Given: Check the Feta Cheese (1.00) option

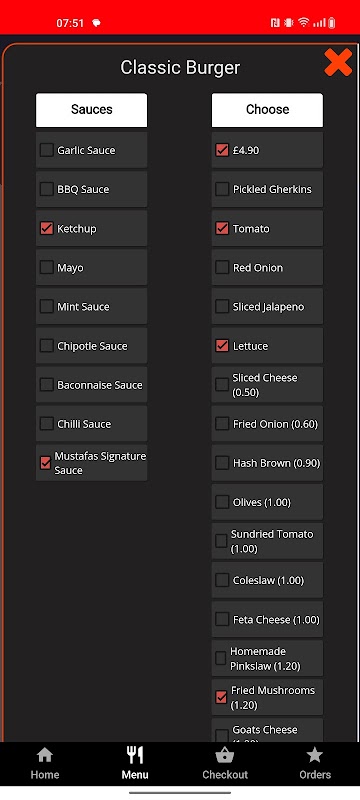Looking at the screenshot, I should pos(222,619).
